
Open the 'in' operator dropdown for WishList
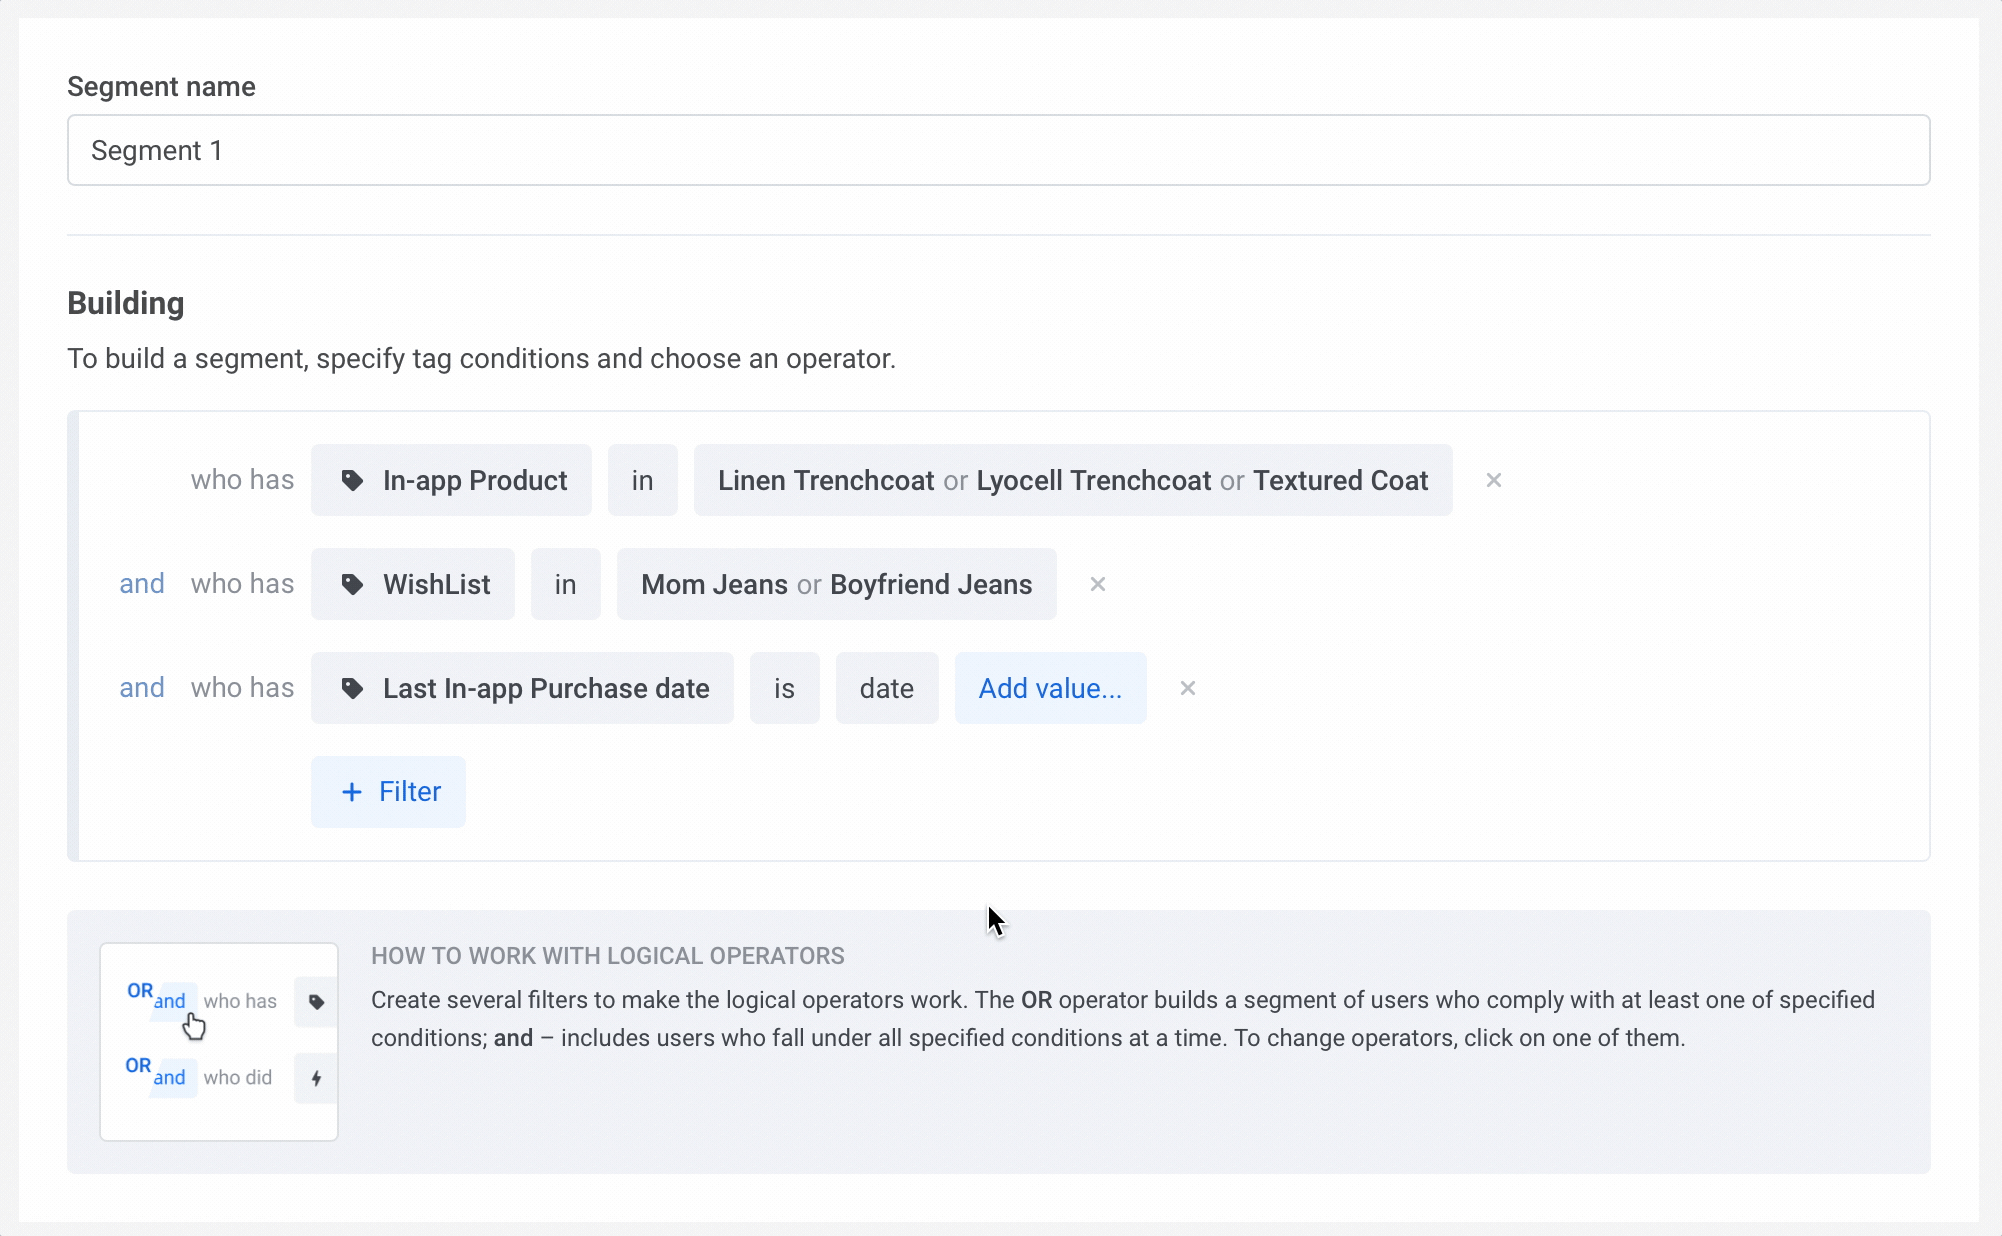[x=565, y=584]
